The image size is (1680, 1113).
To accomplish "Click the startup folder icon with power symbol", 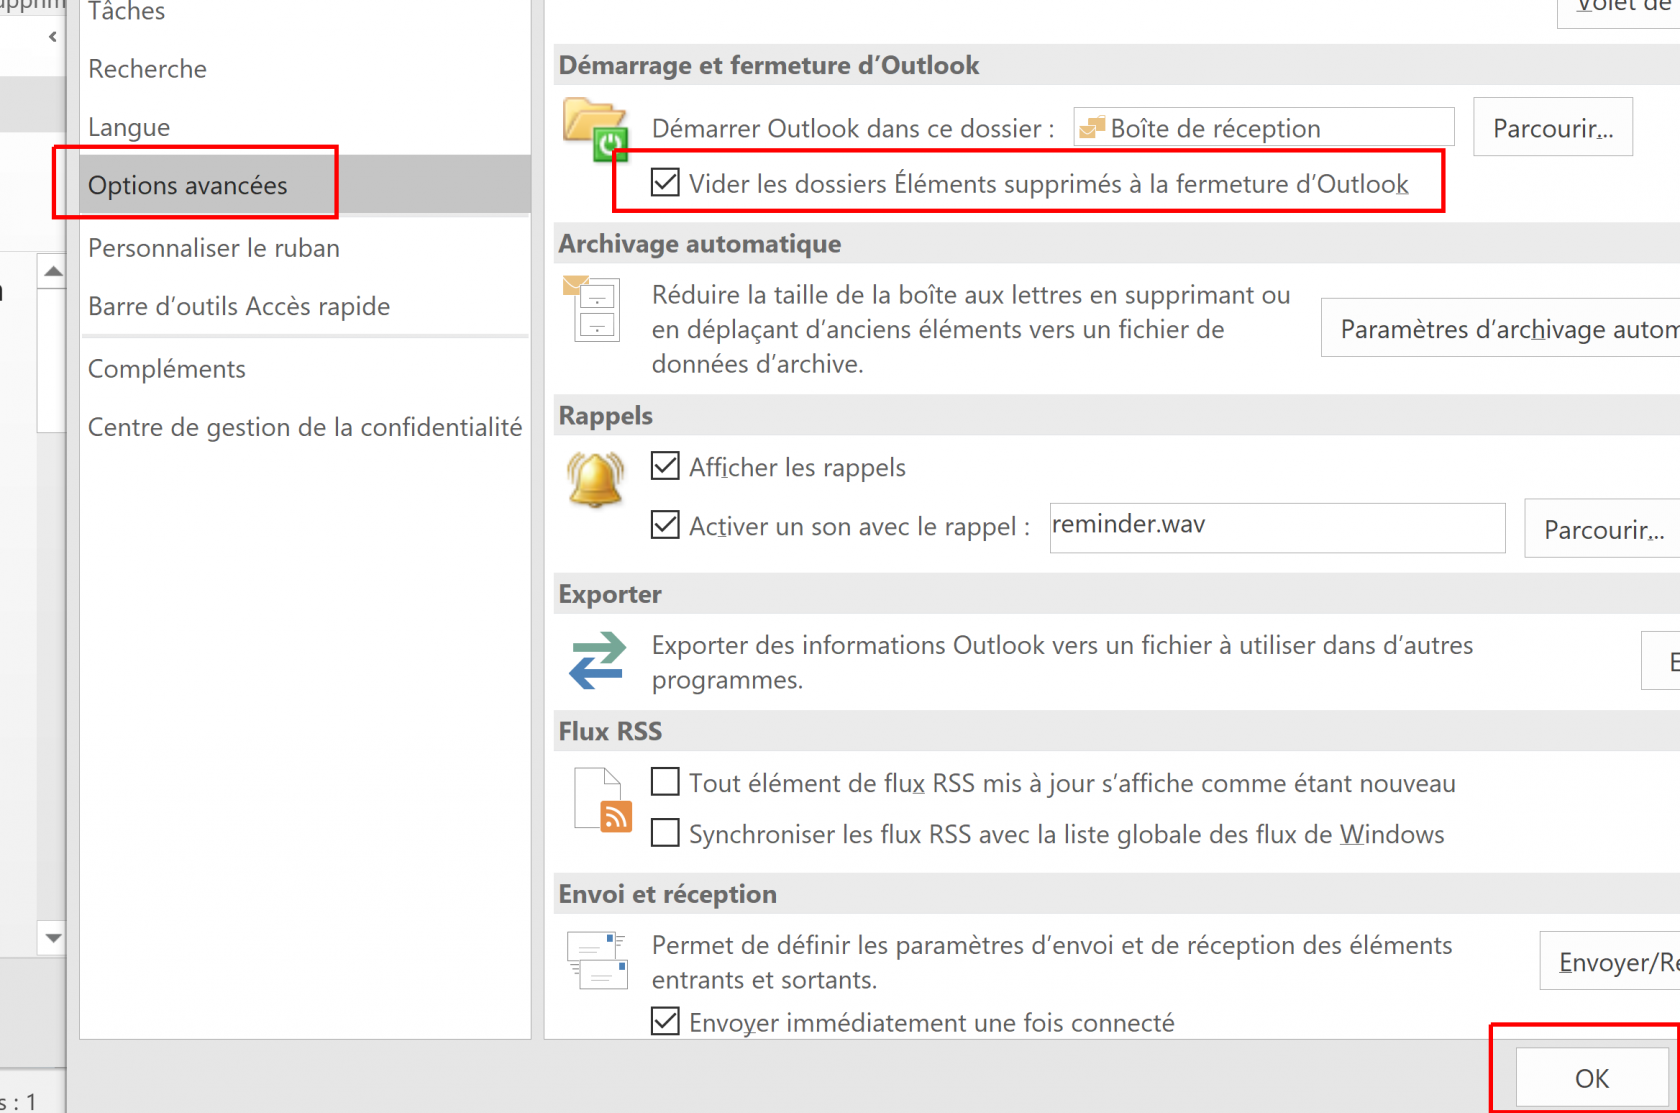I will tap(595, 128).
